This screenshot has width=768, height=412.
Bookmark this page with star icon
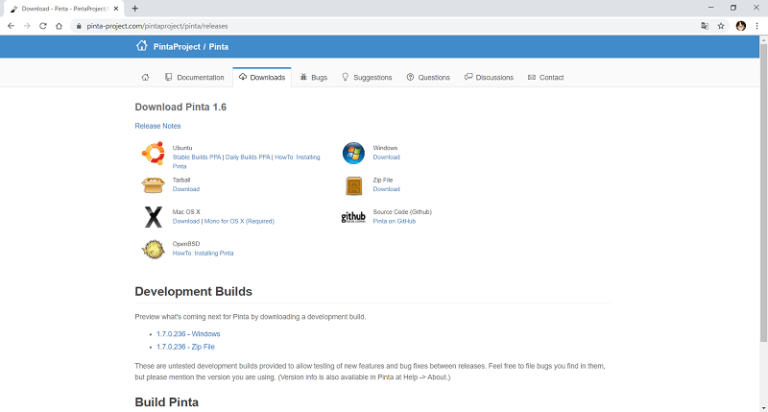(721, 26)
